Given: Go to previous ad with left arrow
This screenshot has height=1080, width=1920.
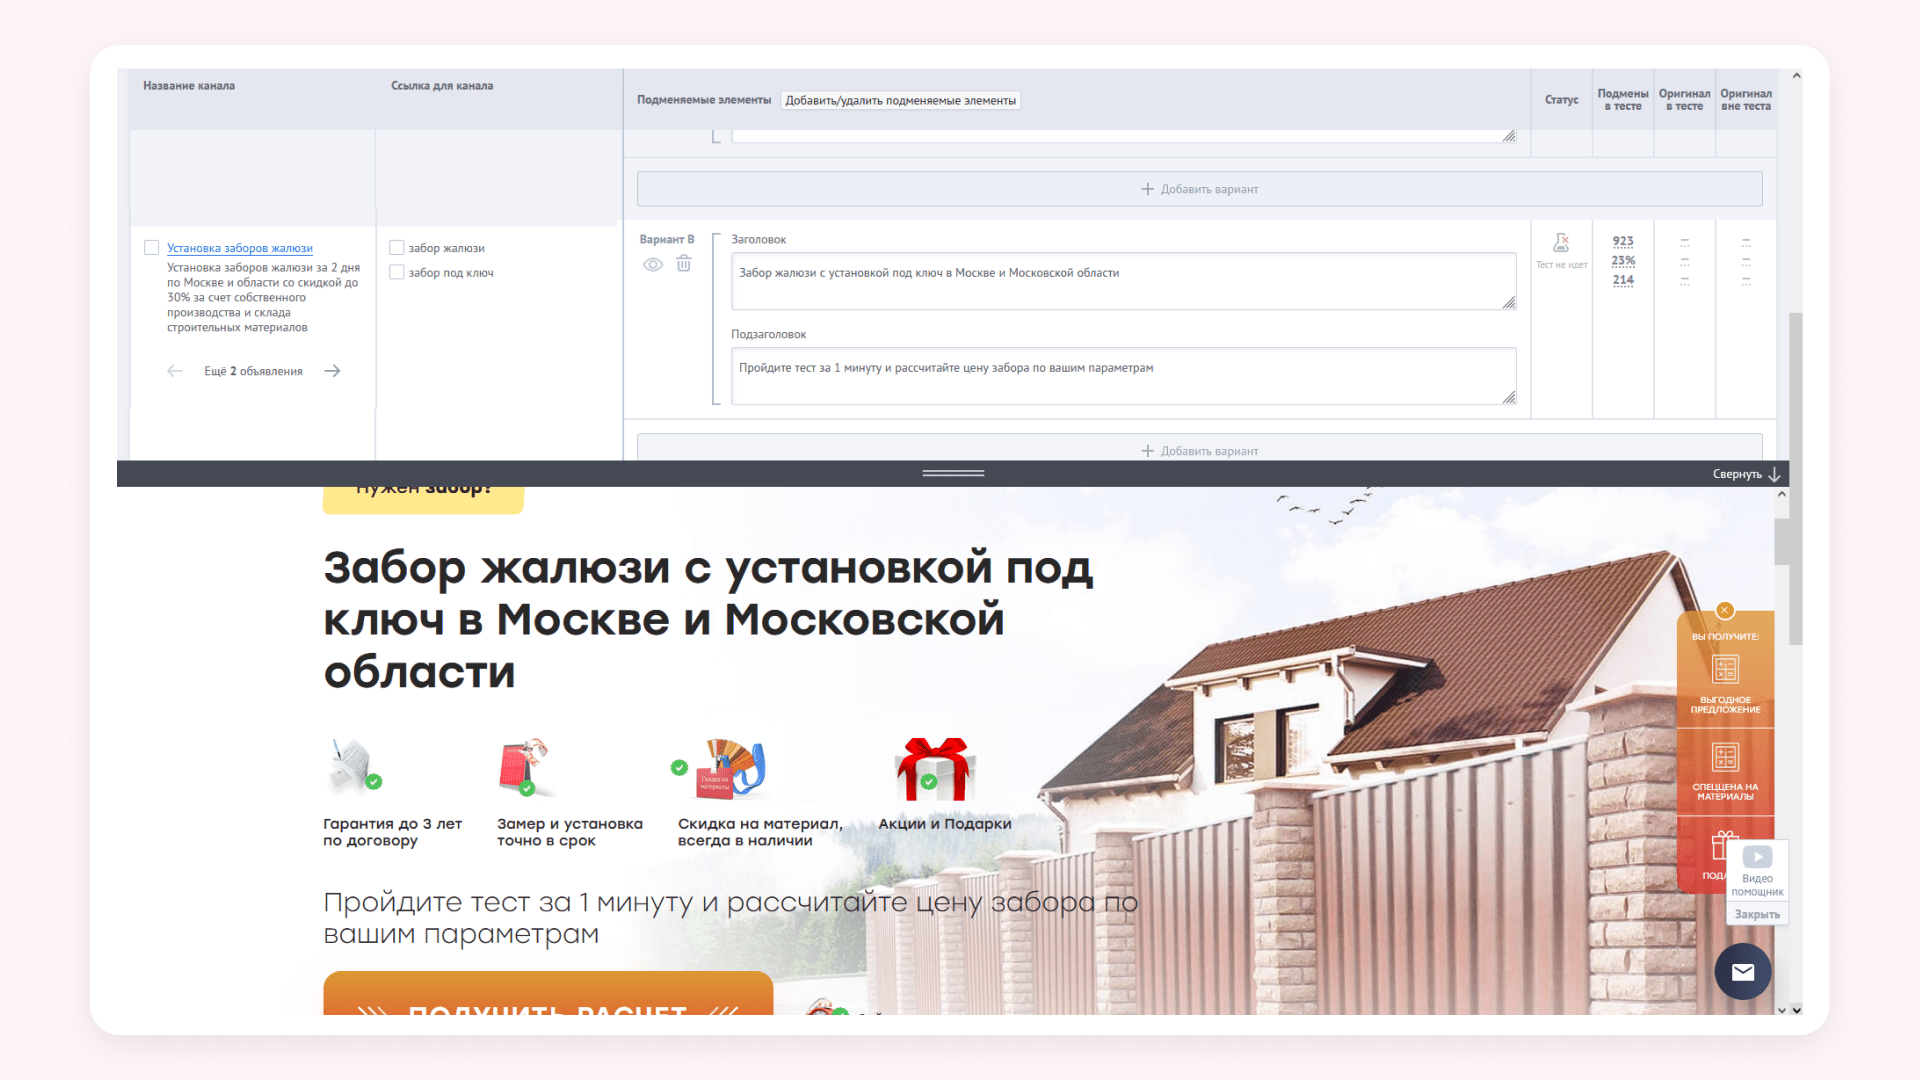Looking at the screenshot, I should (x=175, y=371).
